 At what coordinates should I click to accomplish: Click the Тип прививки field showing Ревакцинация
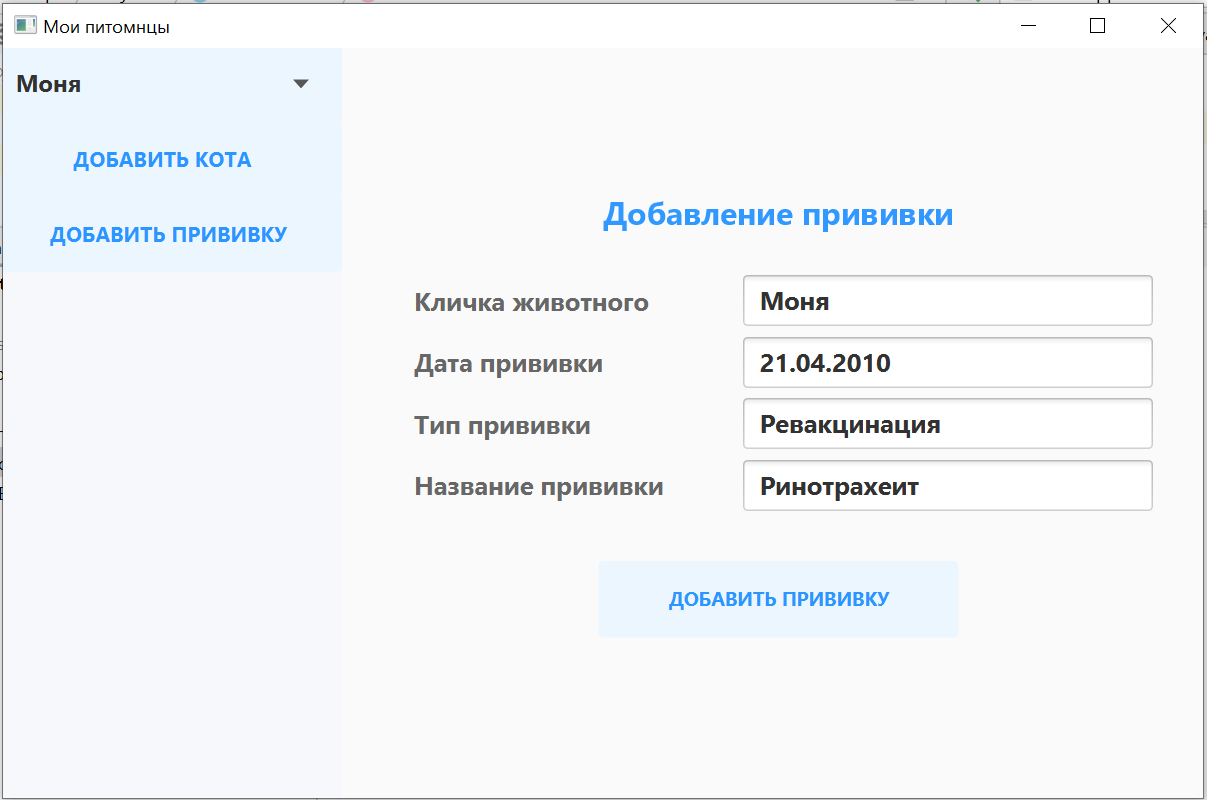(x=947, y=423)
